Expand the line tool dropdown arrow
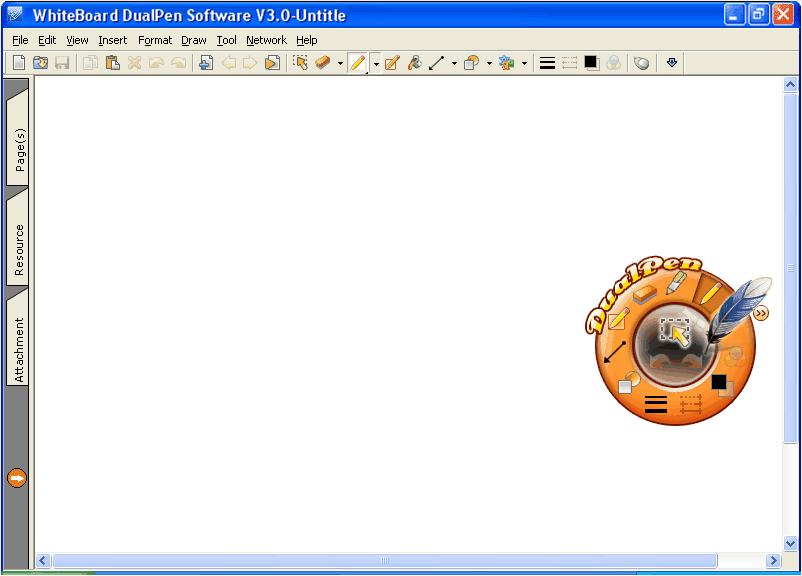Screen dimensions: 802x576 pos(454,63)
